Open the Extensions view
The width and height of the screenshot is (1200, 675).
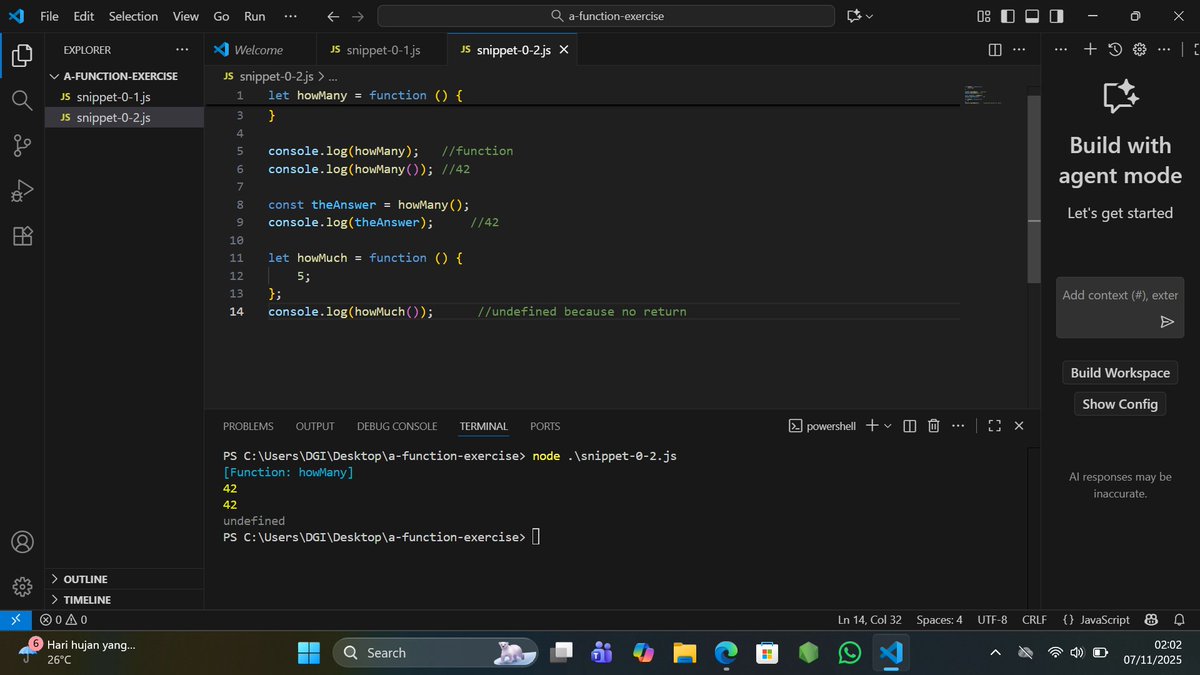coord(21,236)
